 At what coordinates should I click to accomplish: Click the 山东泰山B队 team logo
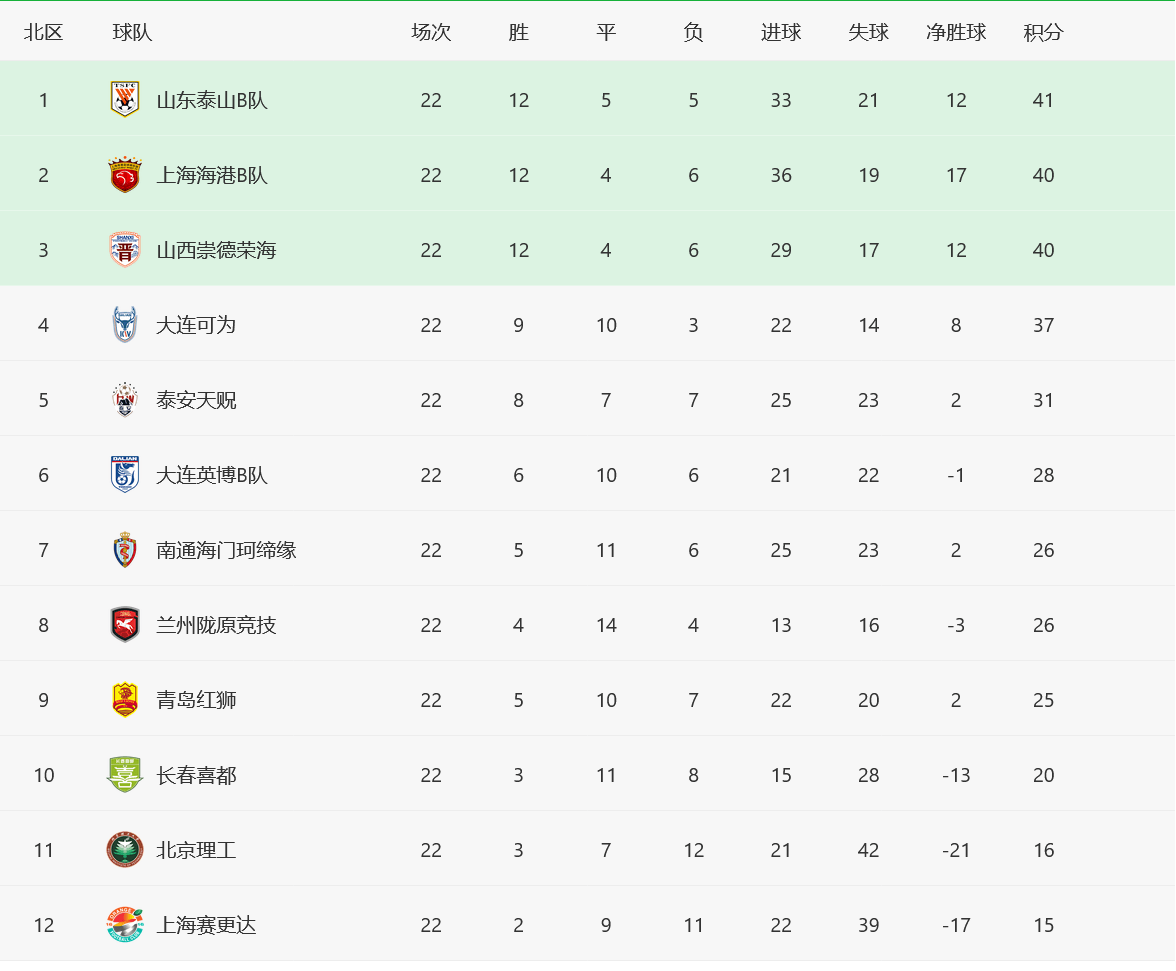pos(124,99)
